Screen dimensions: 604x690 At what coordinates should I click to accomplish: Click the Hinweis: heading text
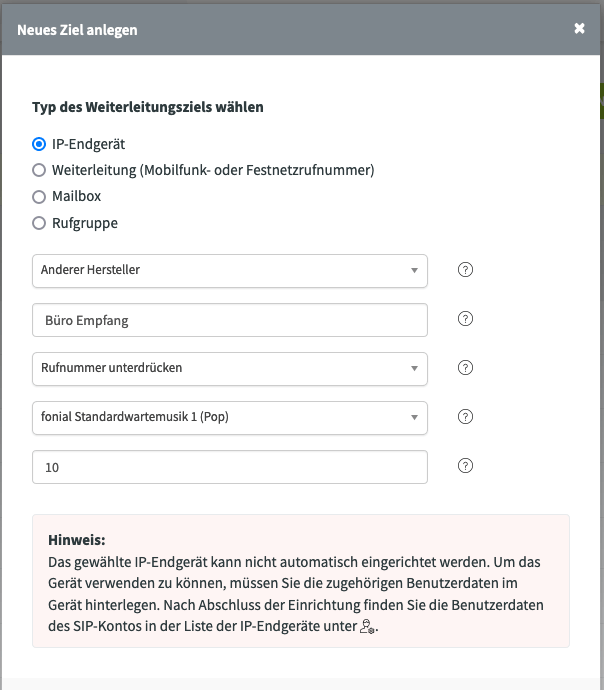coord(77,540)
